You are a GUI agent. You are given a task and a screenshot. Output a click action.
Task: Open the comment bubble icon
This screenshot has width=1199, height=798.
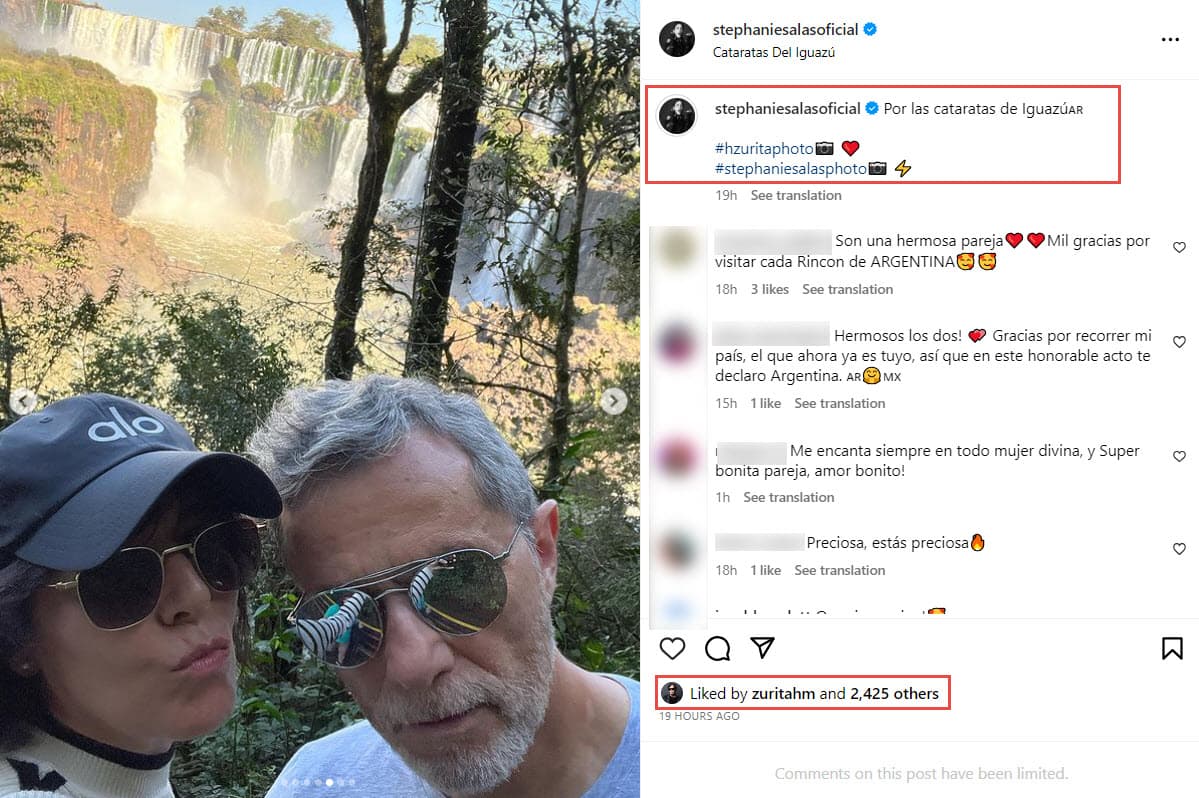[x=717, y=648]
